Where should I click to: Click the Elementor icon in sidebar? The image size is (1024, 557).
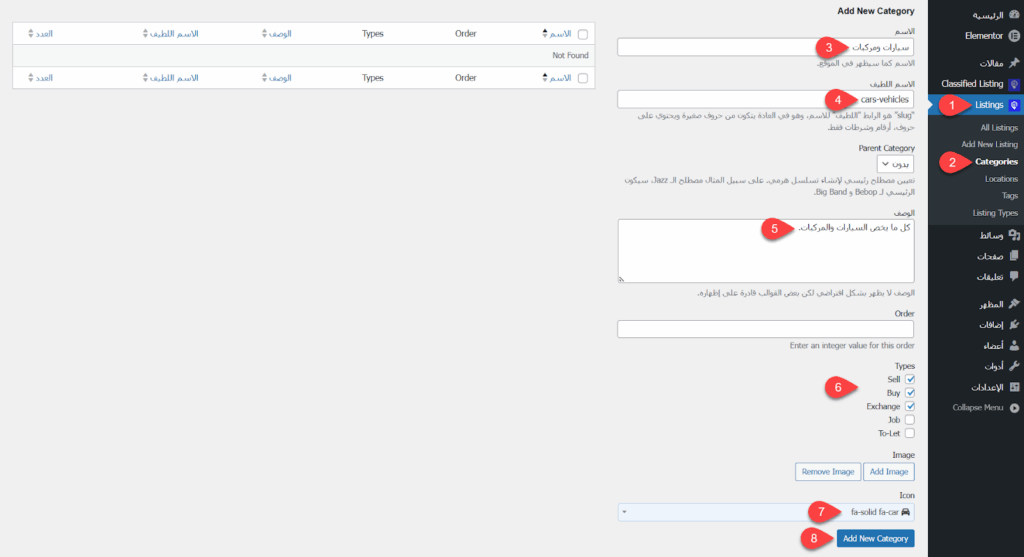pos(1014,36)
